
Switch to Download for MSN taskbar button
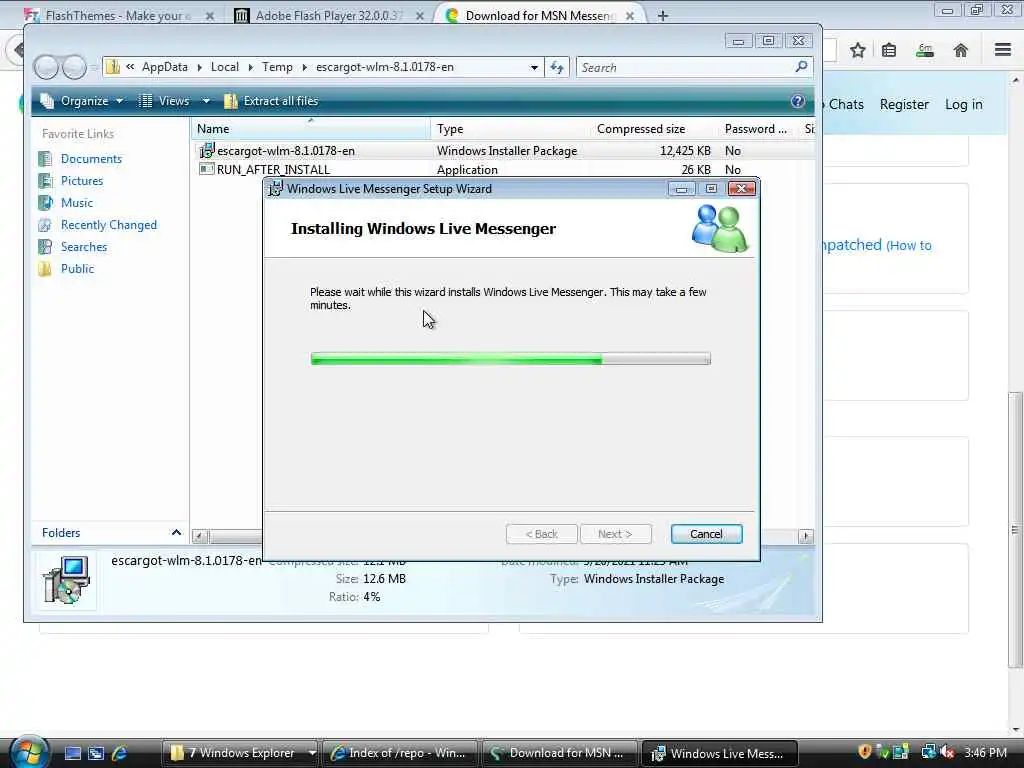point(558,753)
